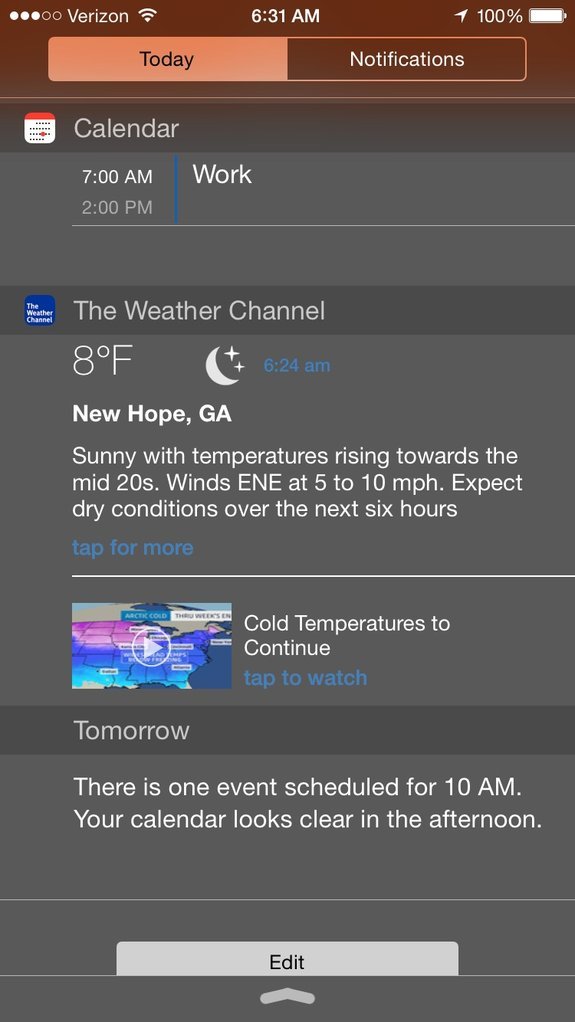This screenshot has height=1022, width=575.
Task: Tap the 8°F temperature reading
Action: 102,362
